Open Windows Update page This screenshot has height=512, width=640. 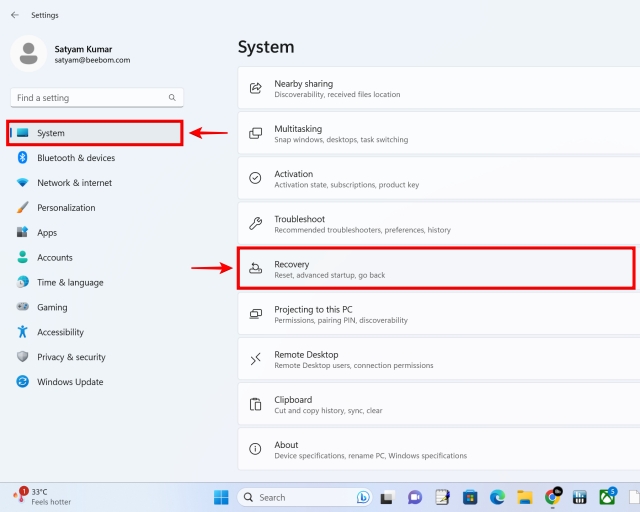point(95,382)
